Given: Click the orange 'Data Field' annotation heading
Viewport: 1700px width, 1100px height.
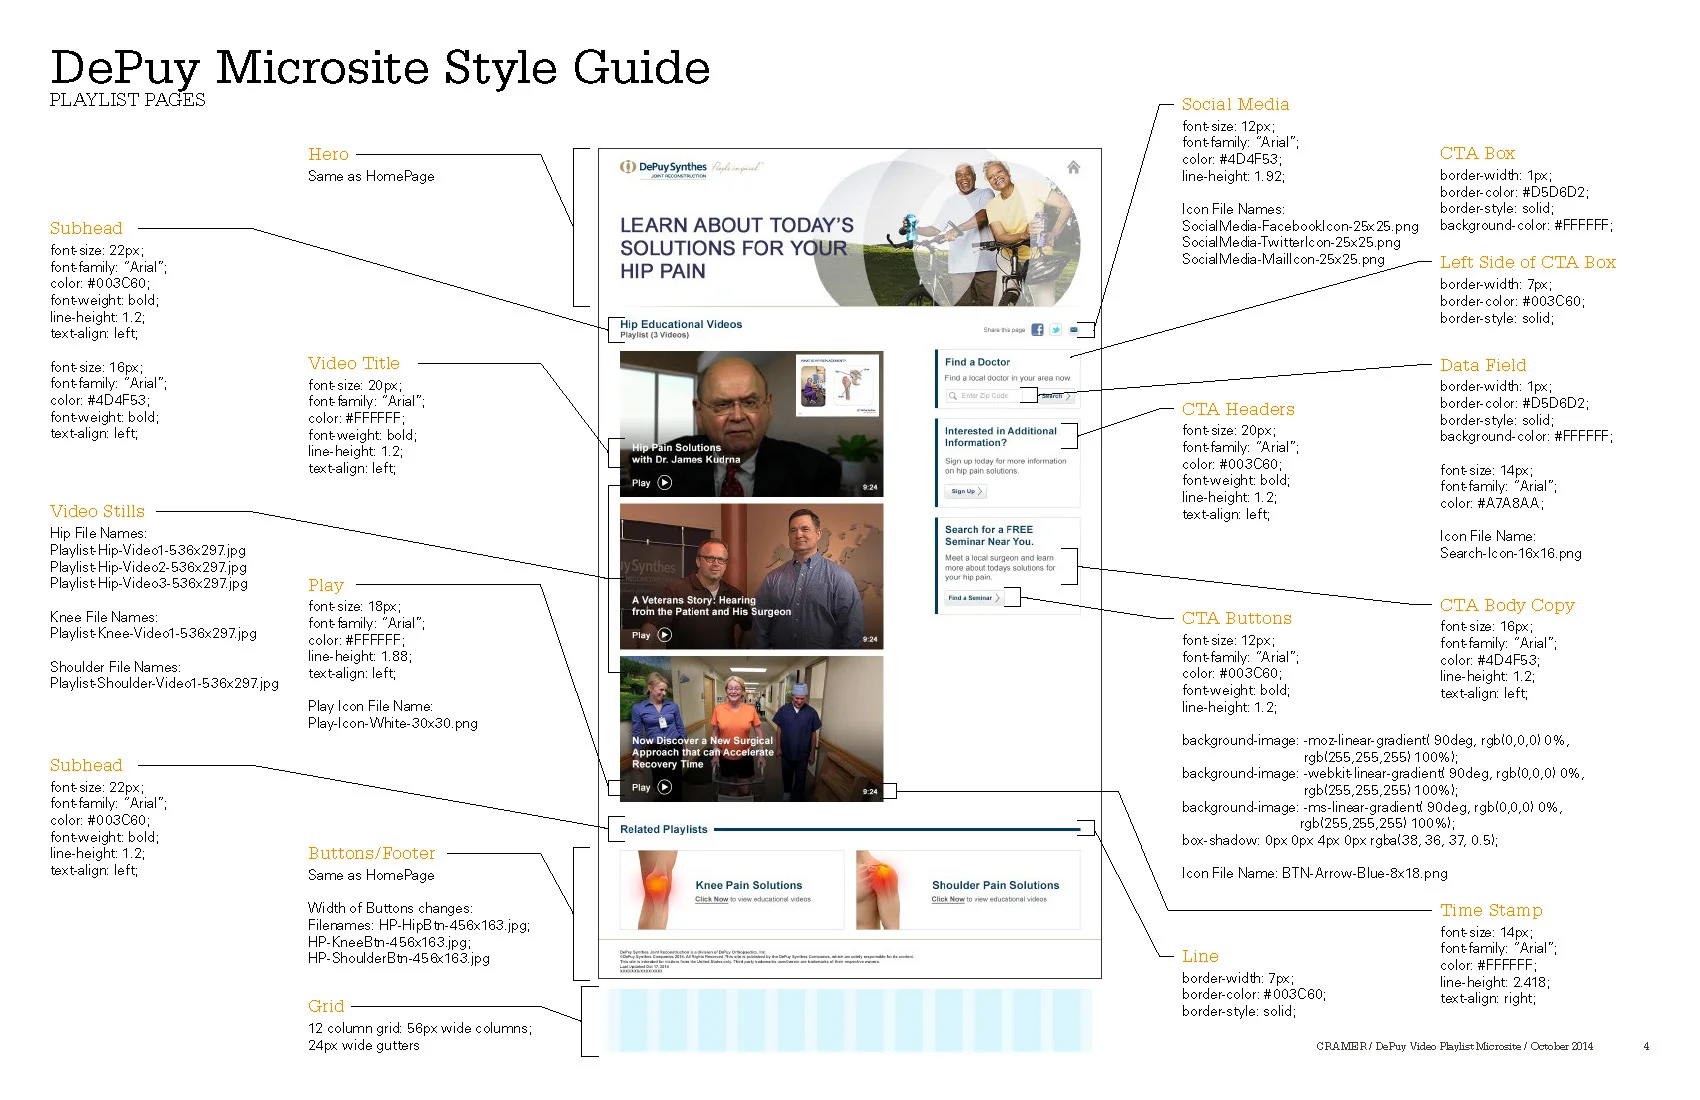Looking at the screenshot, I should (x=1483, y=365).
